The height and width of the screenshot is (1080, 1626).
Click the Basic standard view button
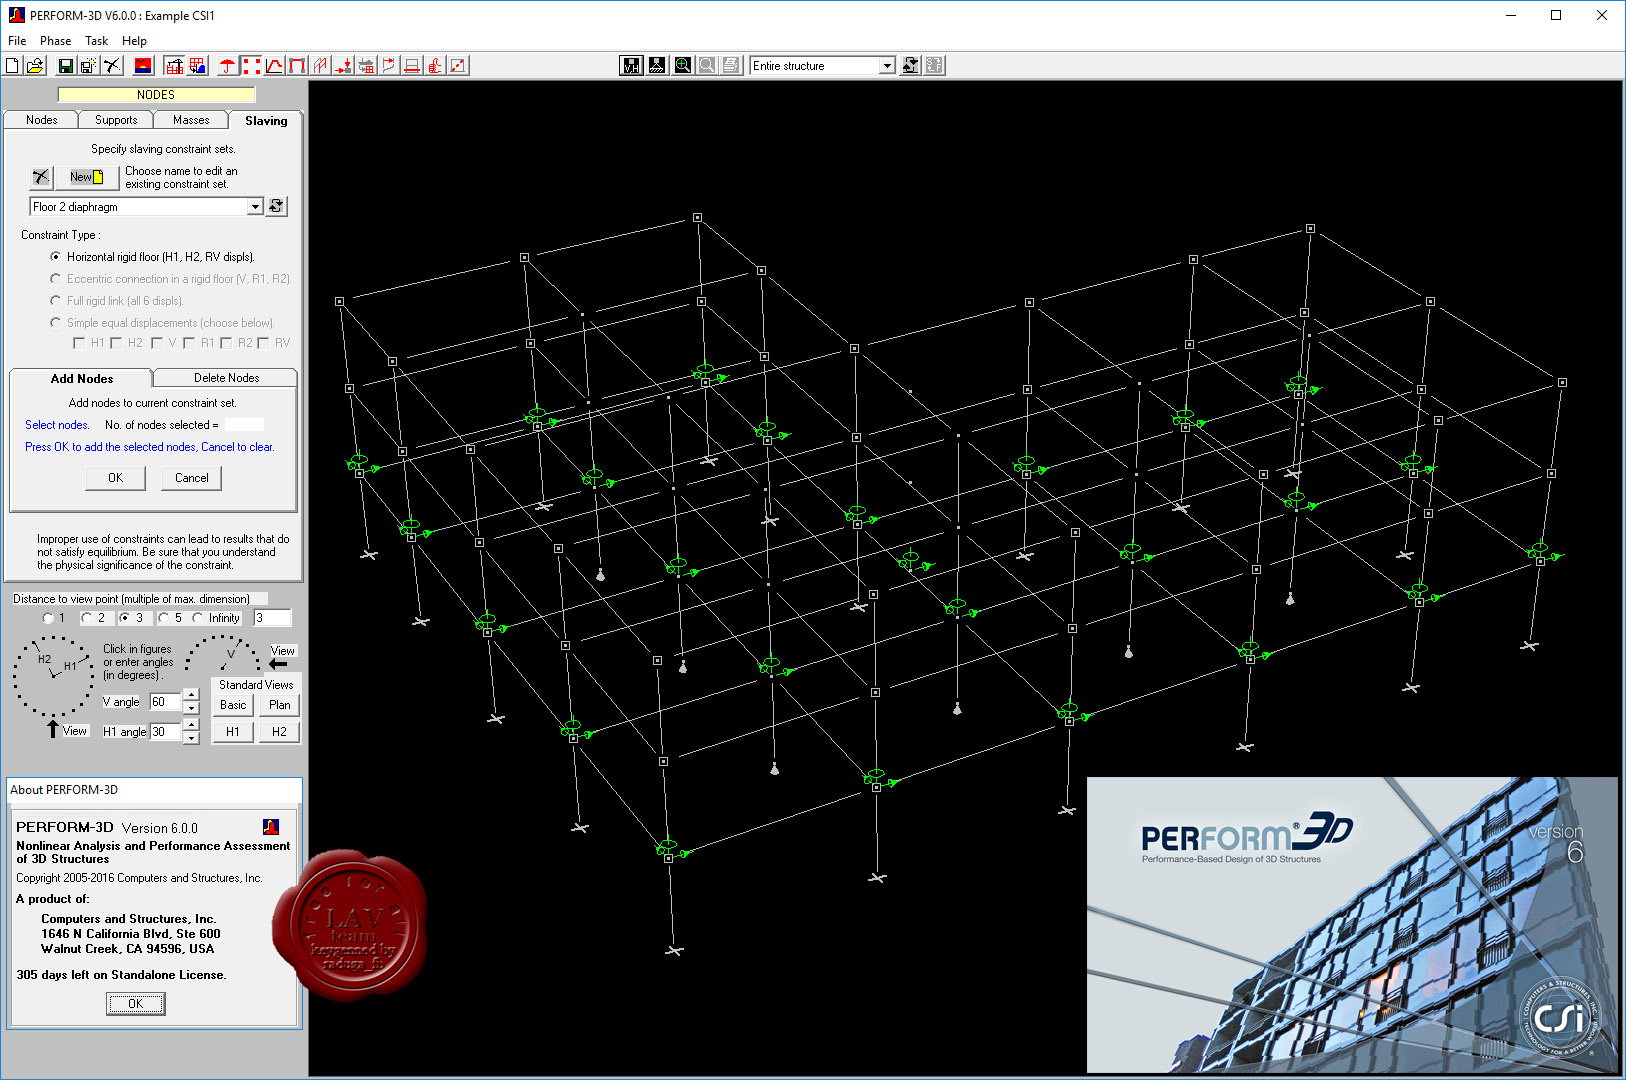(x=233, y=705)
